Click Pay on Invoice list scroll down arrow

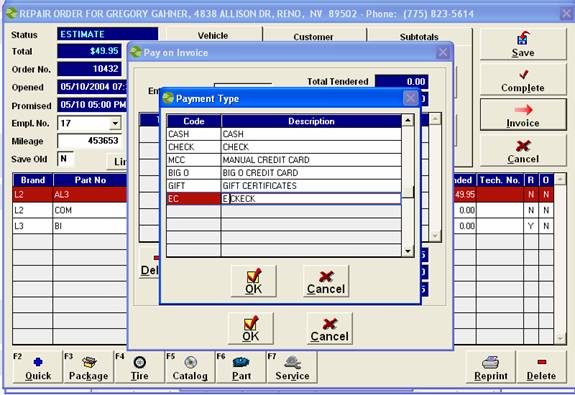[435, 236]
